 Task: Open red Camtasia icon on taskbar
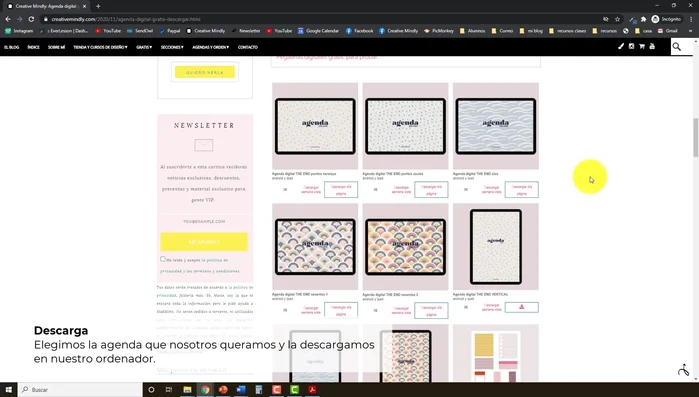[x=277, y=389]
